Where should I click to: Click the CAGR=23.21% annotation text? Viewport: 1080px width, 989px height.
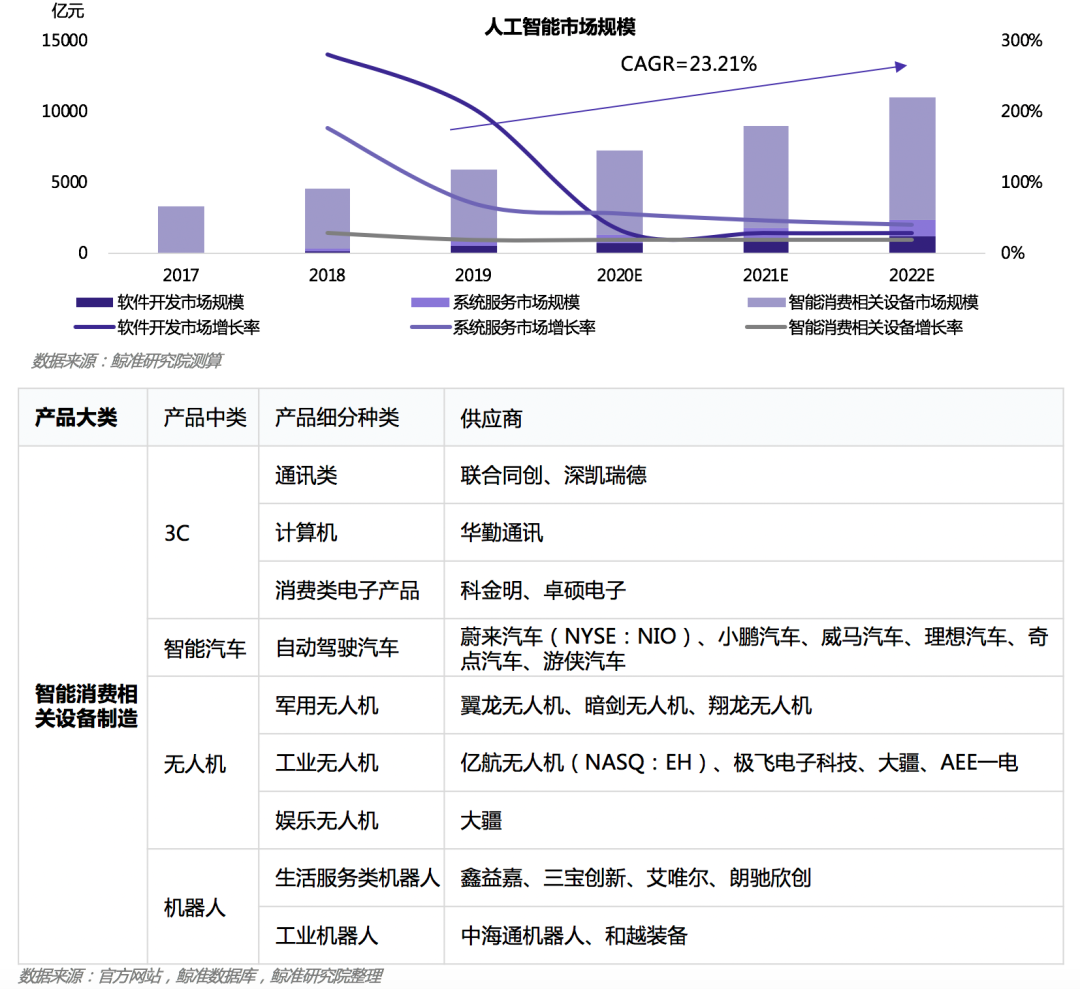coord(689,64)
